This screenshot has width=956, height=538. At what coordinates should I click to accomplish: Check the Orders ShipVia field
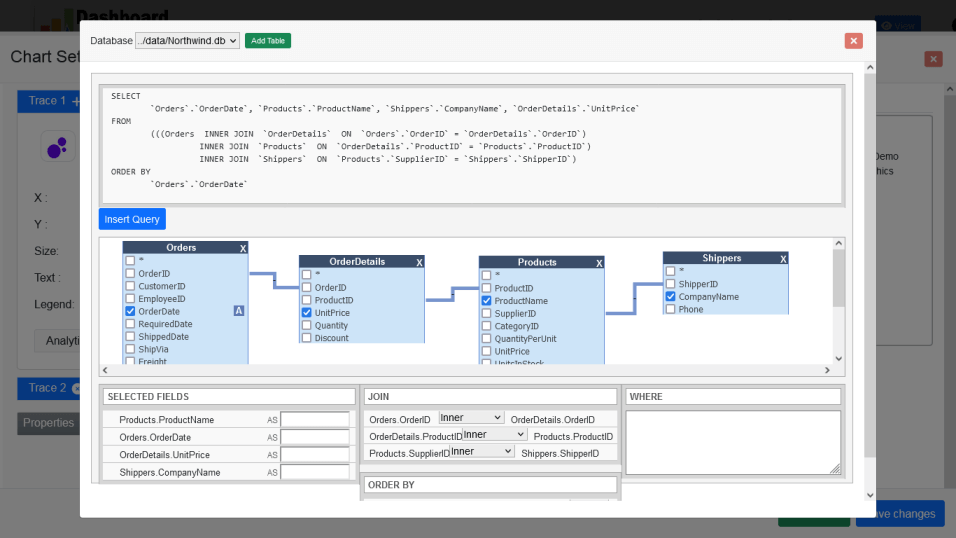[130, 350]
